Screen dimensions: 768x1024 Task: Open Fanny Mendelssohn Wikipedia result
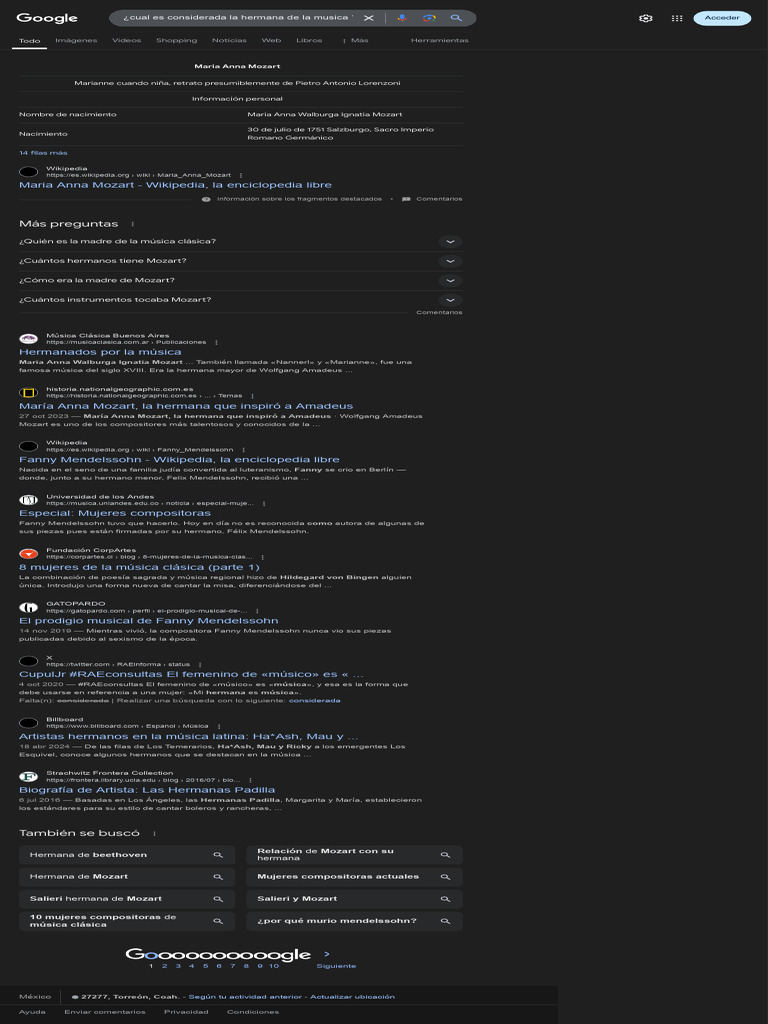(179, 460)
